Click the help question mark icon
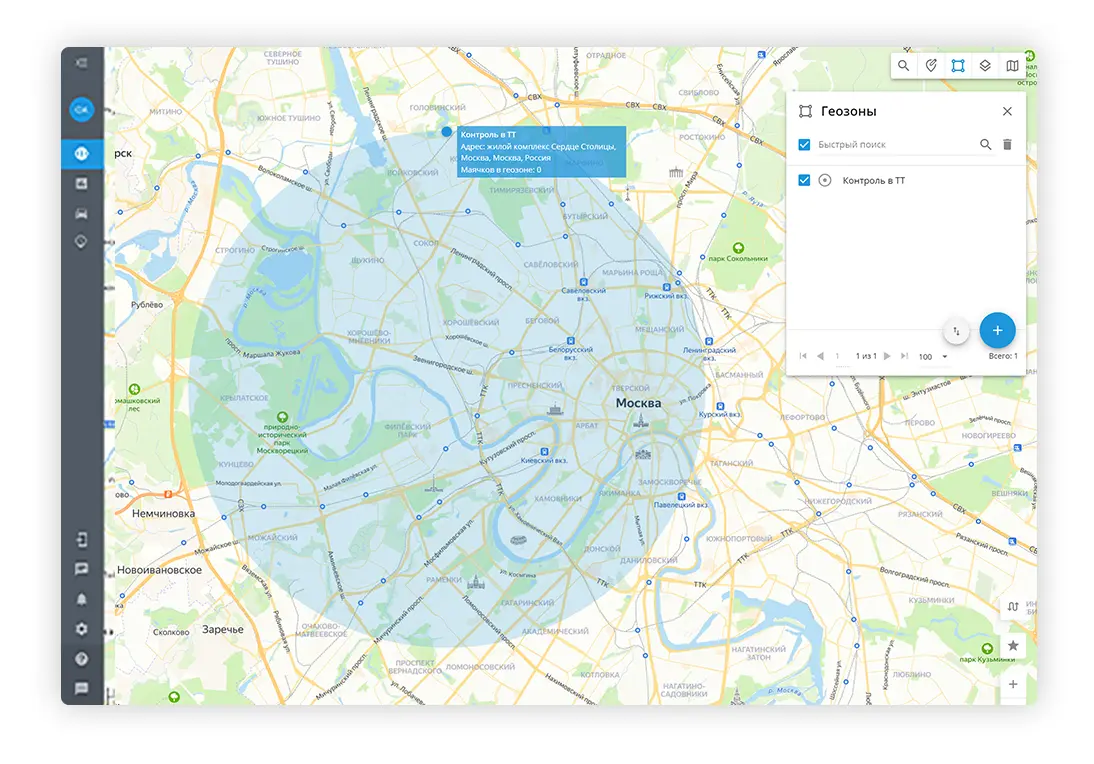 point(81,659)
